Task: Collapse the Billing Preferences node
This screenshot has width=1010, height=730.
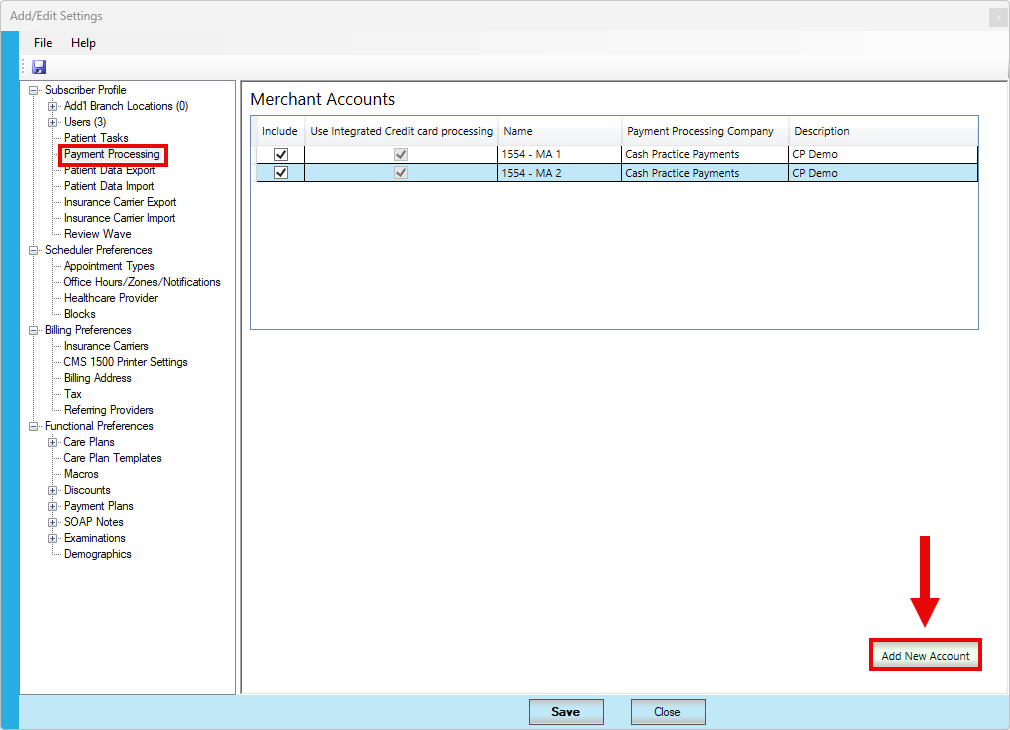Action: point(33,331)
